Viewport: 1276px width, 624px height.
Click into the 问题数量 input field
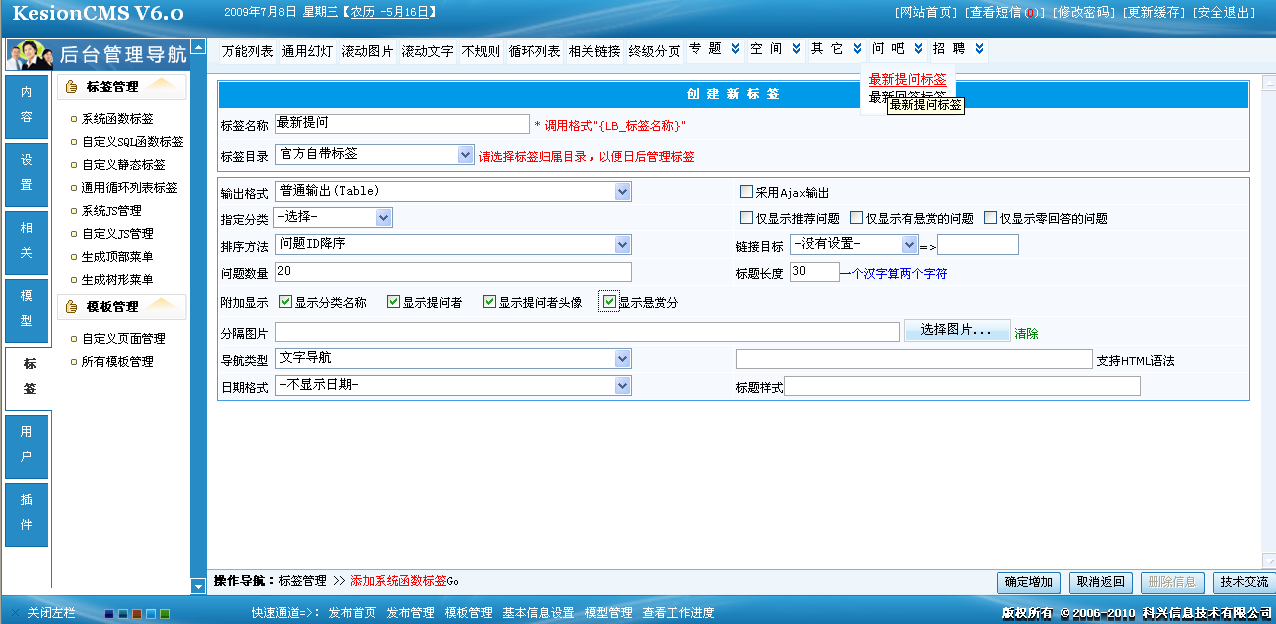(453, 272)
